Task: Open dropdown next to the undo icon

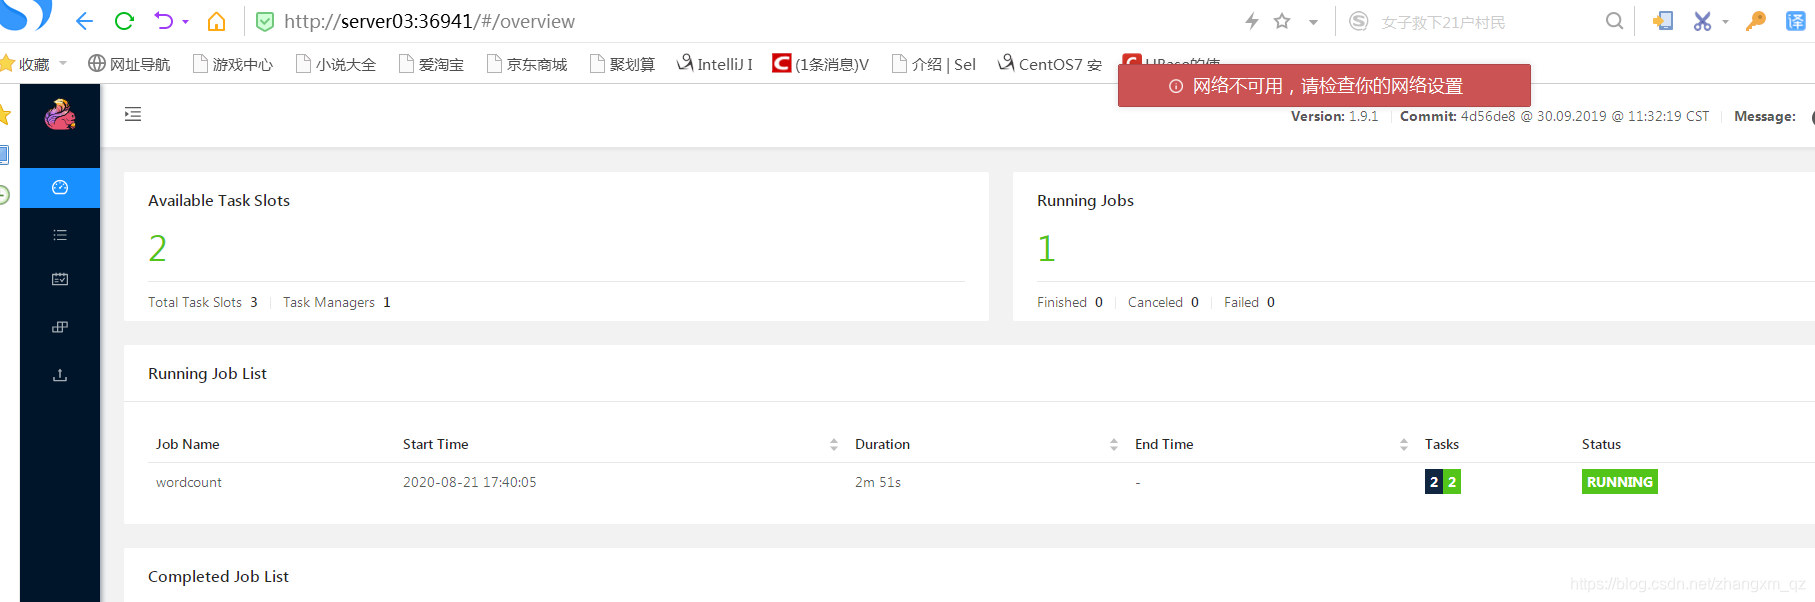Action: [x=186, y=22]
